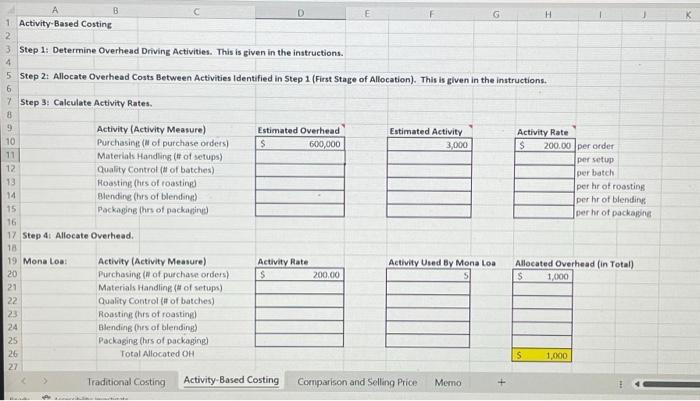Click Estimated Overhead cell for Packaging

(x=300, y=210)
